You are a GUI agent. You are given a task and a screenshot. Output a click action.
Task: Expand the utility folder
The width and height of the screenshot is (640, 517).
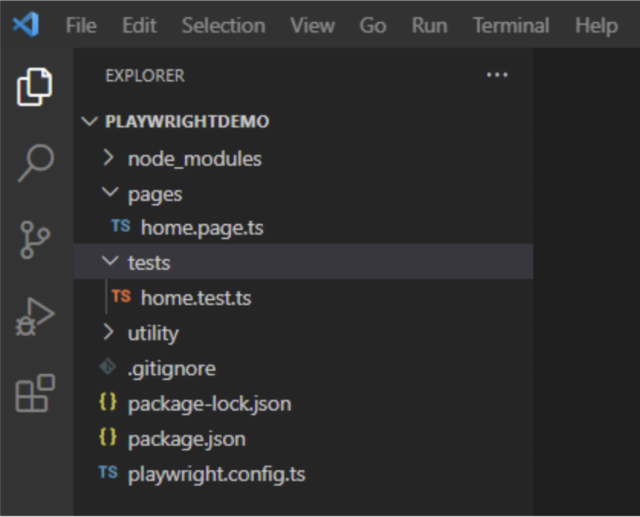[x=109, y=333]
